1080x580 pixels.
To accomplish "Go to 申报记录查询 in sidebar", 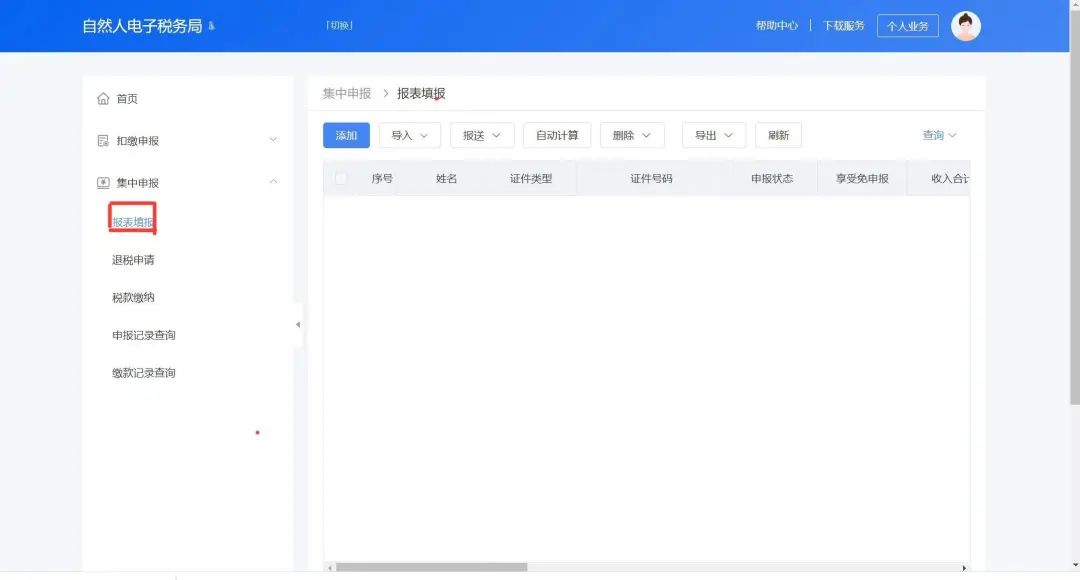I will tap(144, 335).
